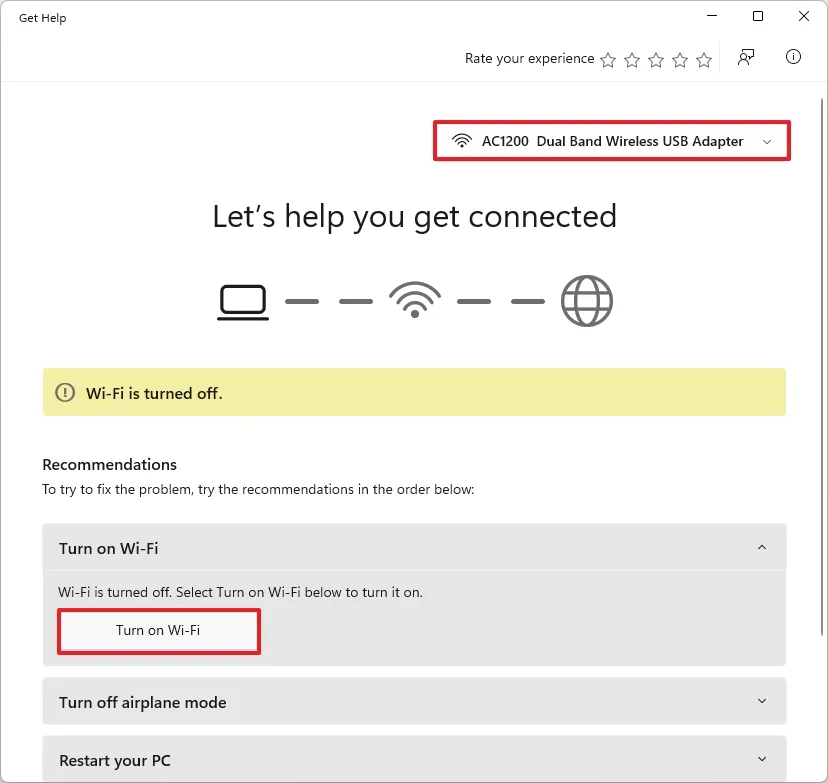Click the laptop icon in the connection diagram

[243, 300]
